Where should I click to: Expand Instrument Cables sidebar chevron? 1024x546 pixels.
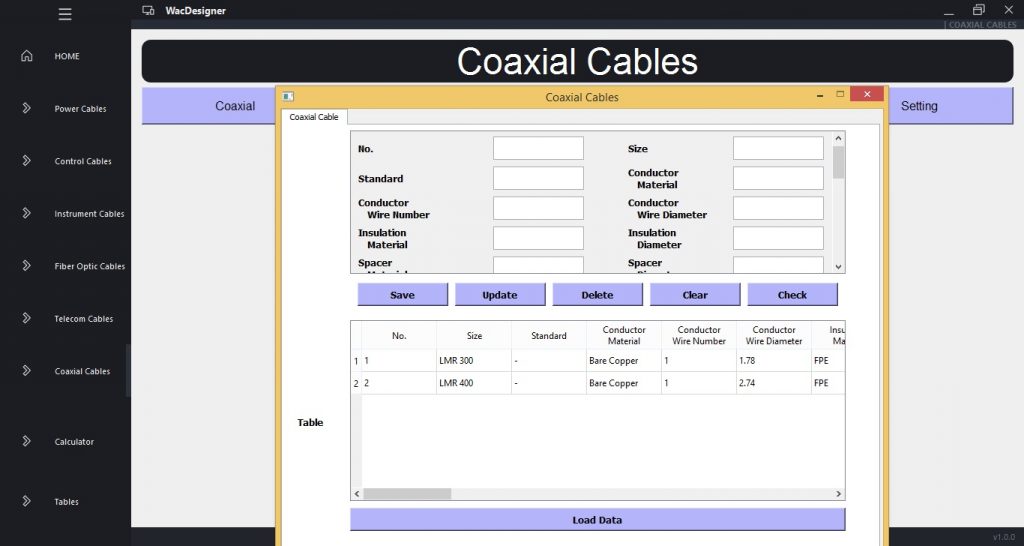[27, 213]
